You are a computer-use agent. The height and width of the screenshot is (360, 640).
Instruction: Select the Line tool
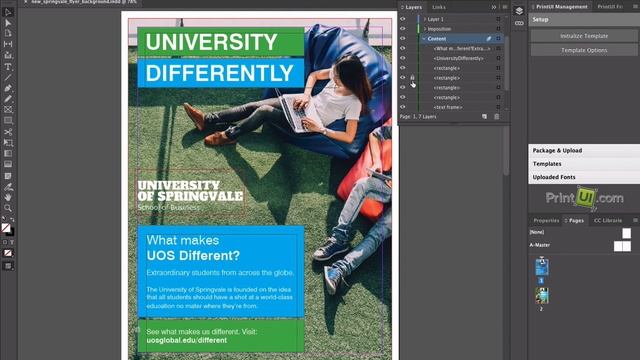point(8,77)
